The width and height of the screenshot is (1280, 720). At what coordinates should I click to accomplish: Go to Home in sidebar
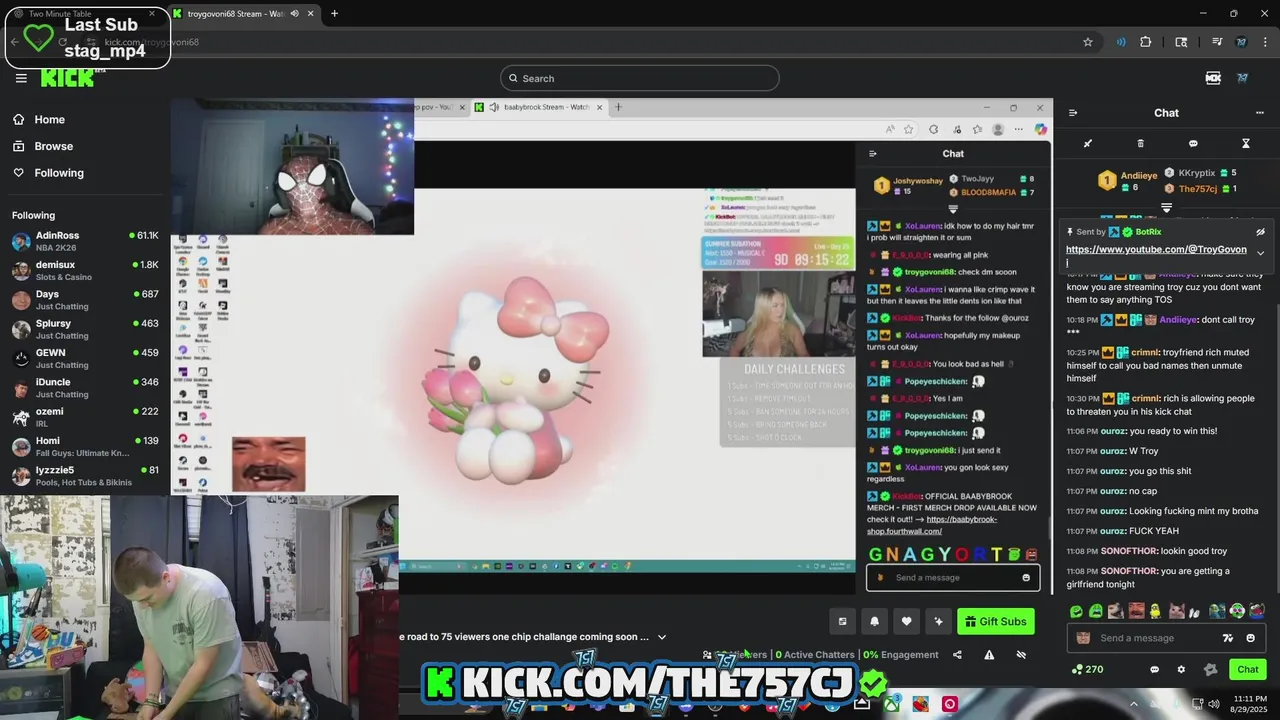tap(40, 120)
